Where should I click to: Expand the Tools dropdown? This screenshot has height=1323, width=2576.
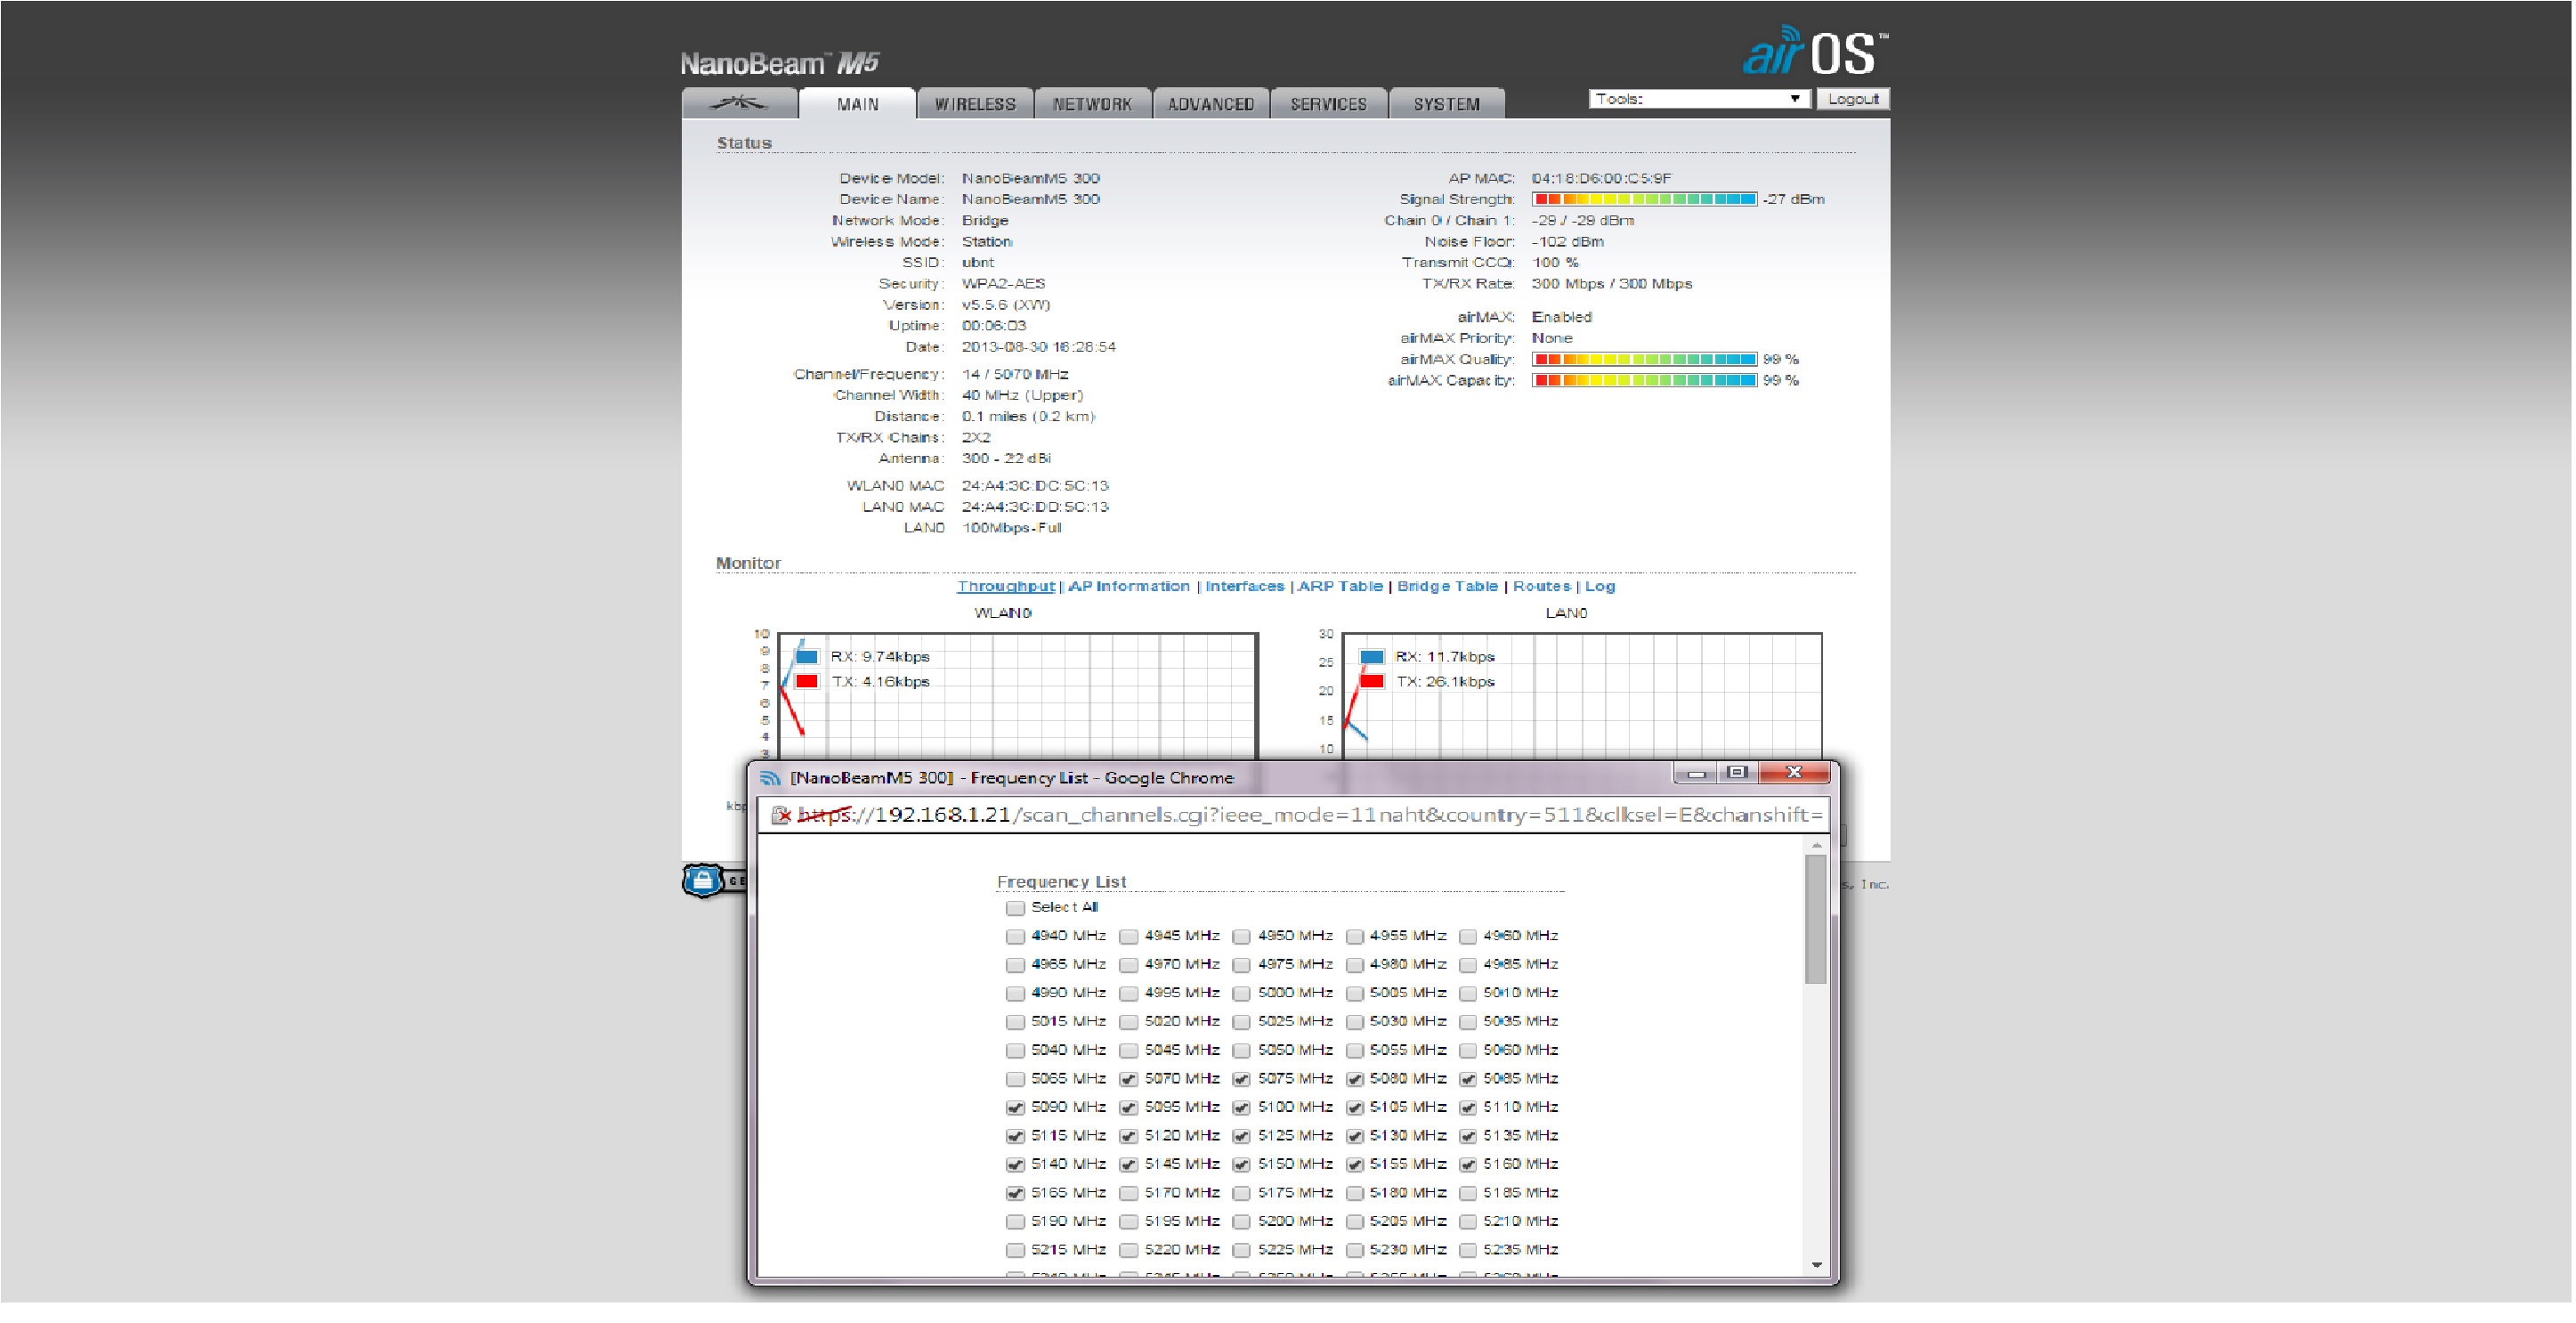(x=1698, y=99)
